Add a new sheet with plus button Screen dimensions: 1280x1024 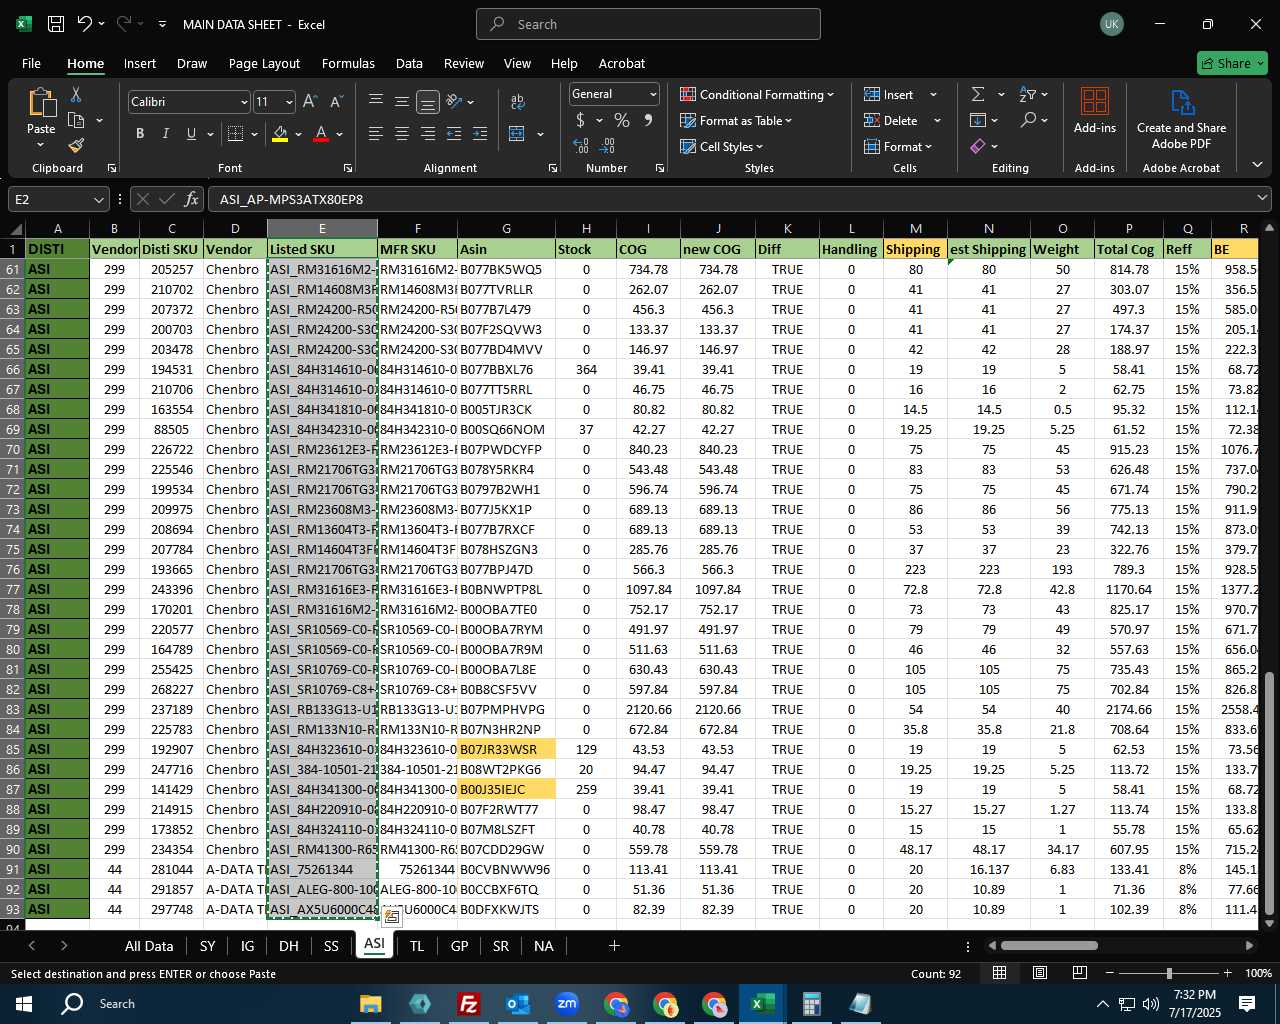pyautogui.click(x=614, y=945)
